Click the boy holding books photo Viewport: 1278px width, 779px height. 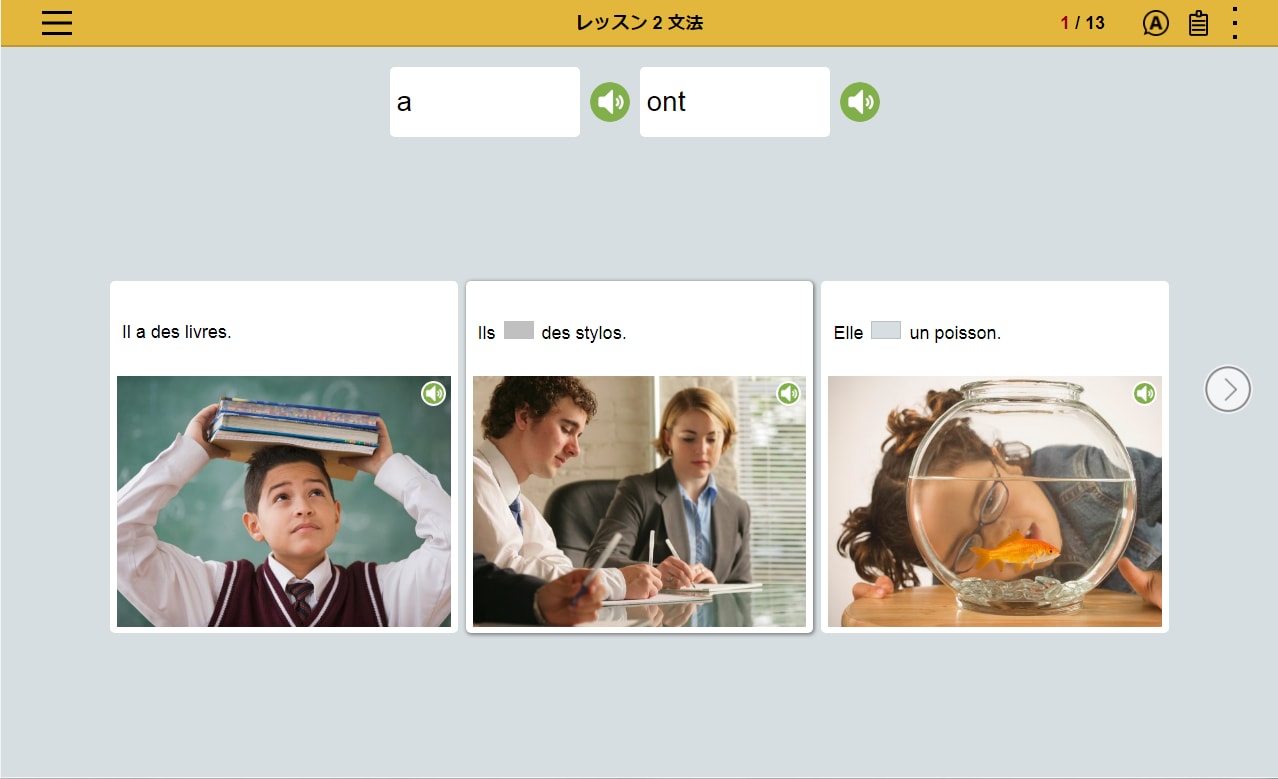tap(284, 501)
